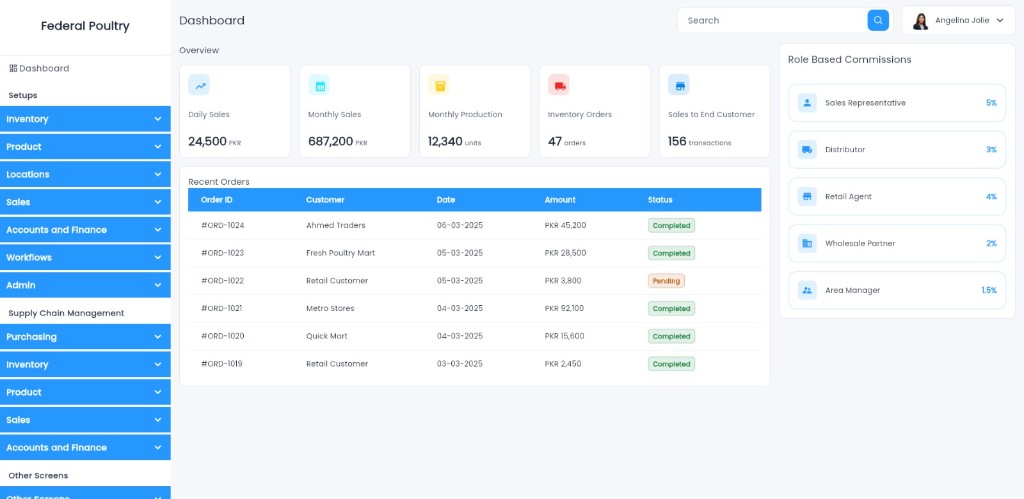Open Inventory menu under Supply Chain Management
Viewport: 1024px width, 499px height.
(x=85, y=364)
